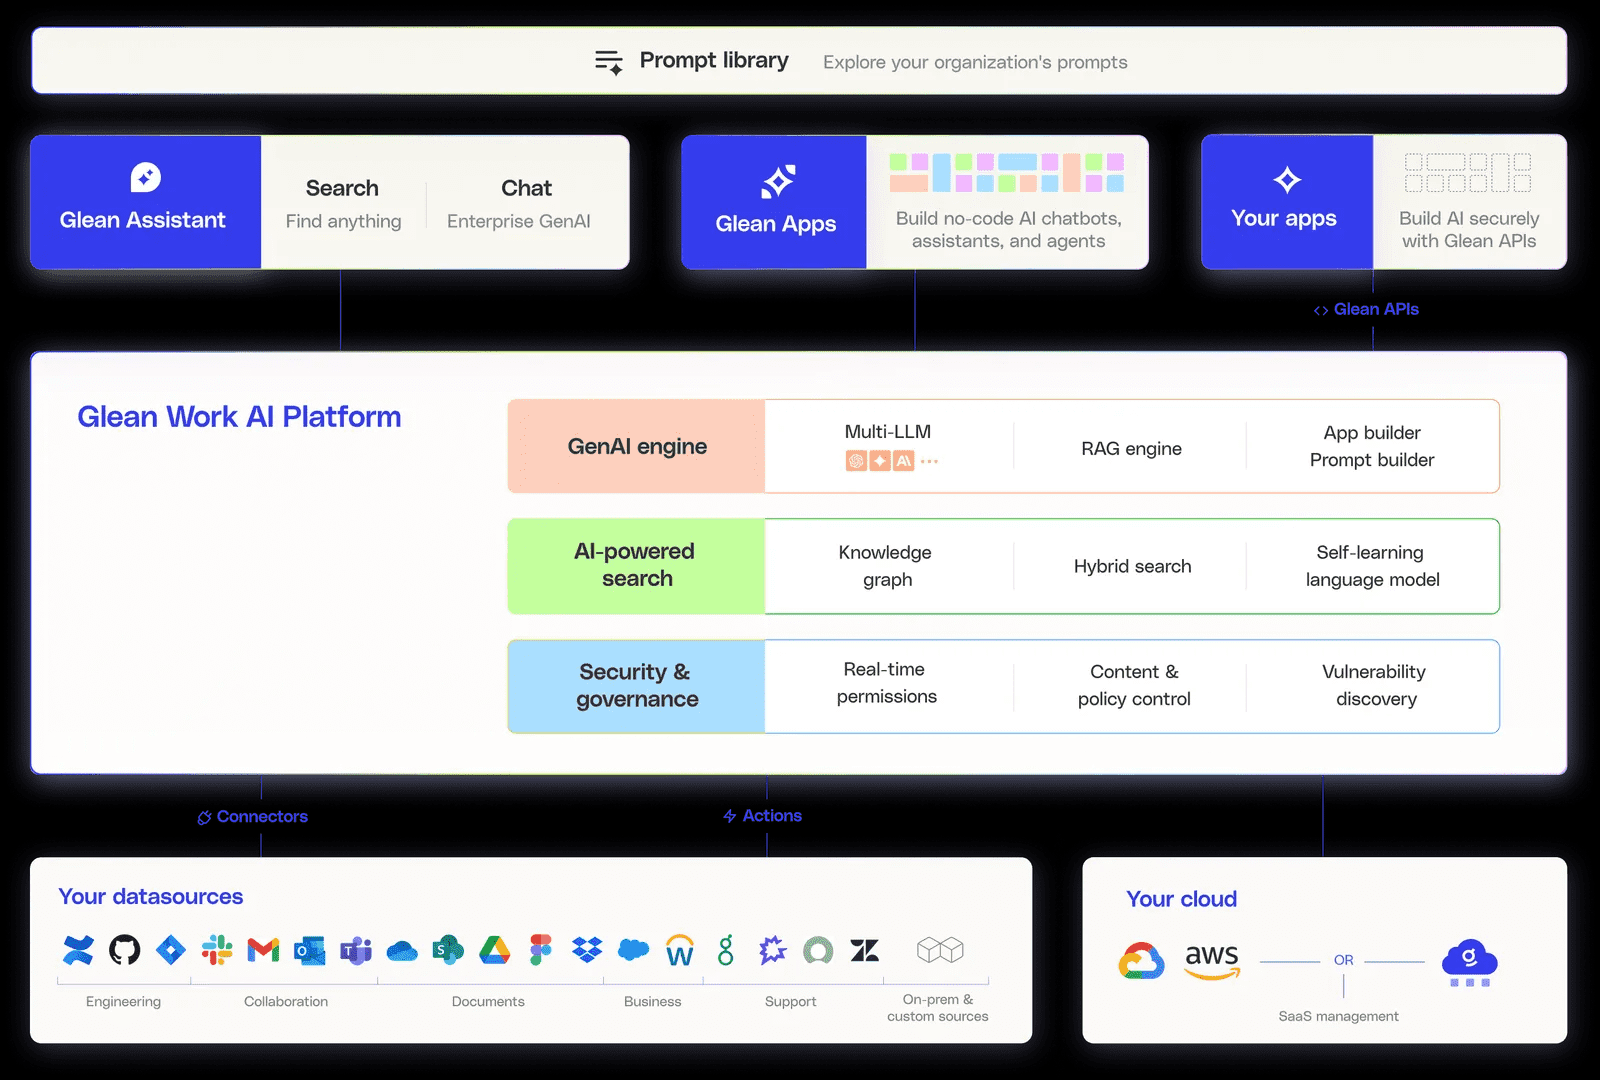Viewport: 1600px width, 1080px height.
Task: Select the Zendesk datasource icon
Action: point(865,950)
